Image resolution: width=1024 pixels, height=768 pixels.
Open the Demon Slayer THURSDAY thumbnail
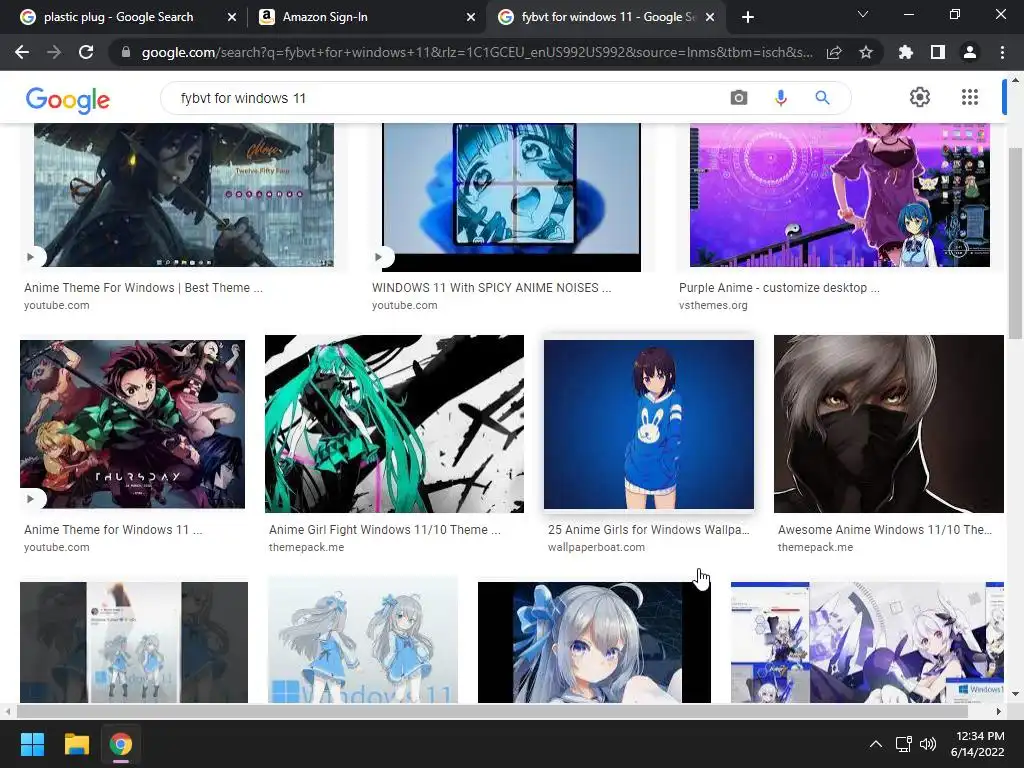click(x=133, y=424)
